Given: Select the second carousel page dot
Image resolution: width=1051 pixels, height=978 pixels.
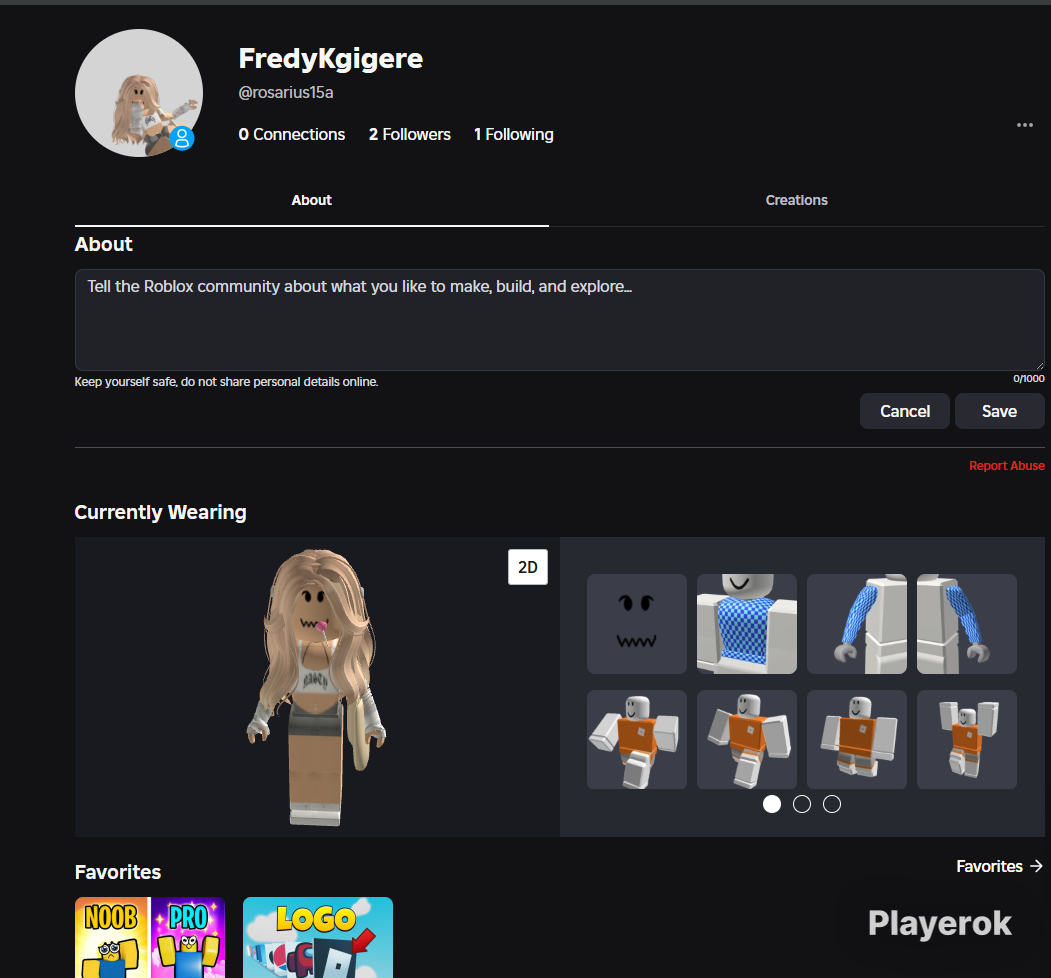Looking at the screenshot, I should pos(802,804).
